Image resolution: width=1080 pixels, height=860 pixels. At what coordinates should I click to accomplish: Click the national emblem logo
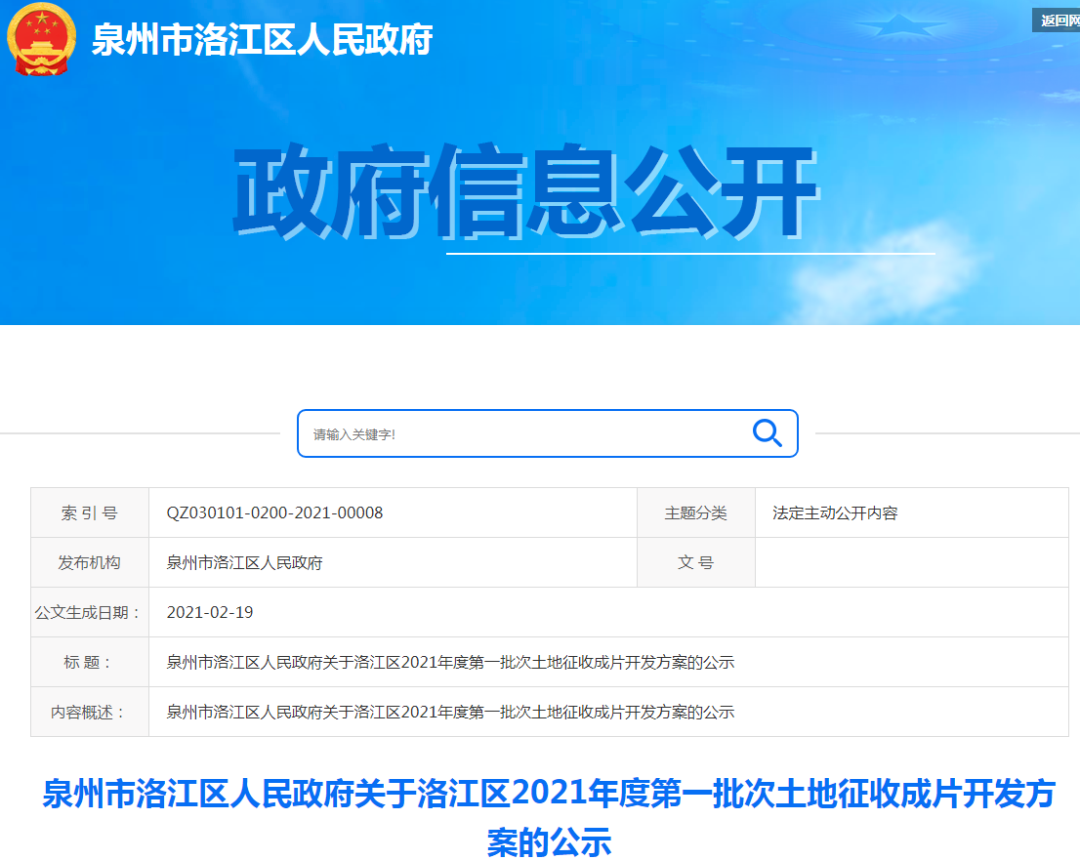coord(41,39)
